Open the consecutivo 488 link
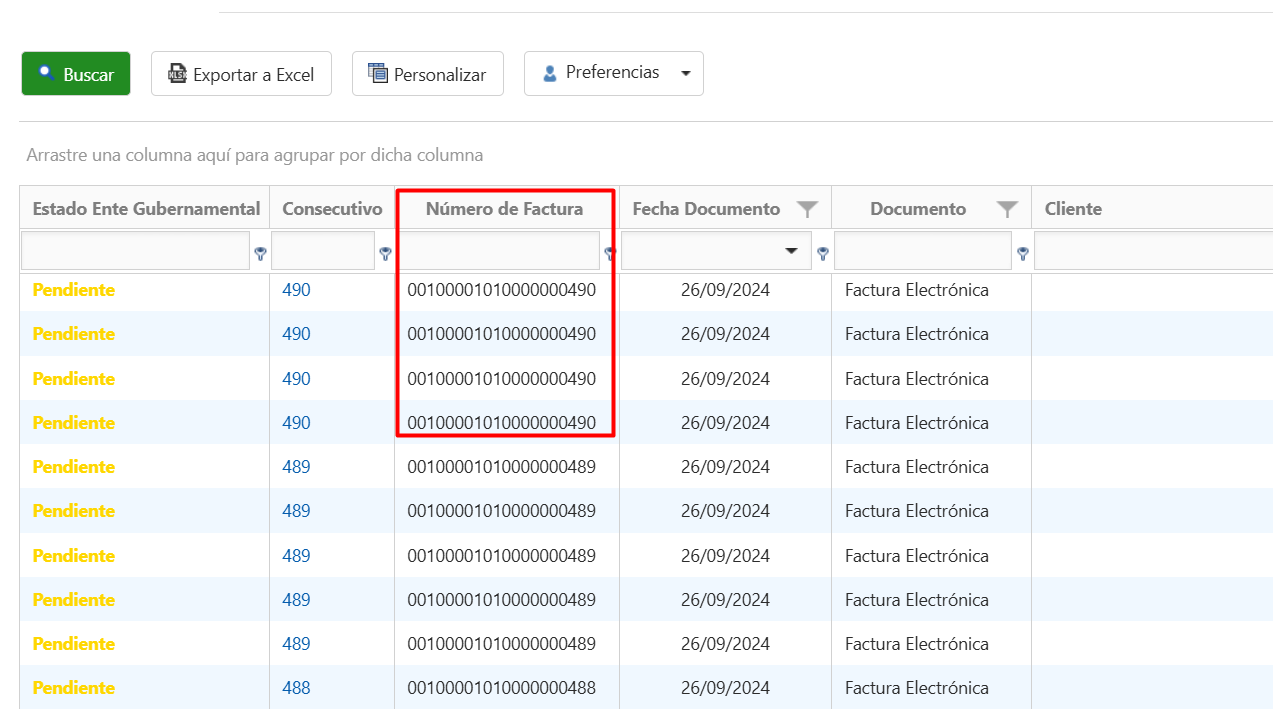1273x709 pixels. tap(296, 688)
